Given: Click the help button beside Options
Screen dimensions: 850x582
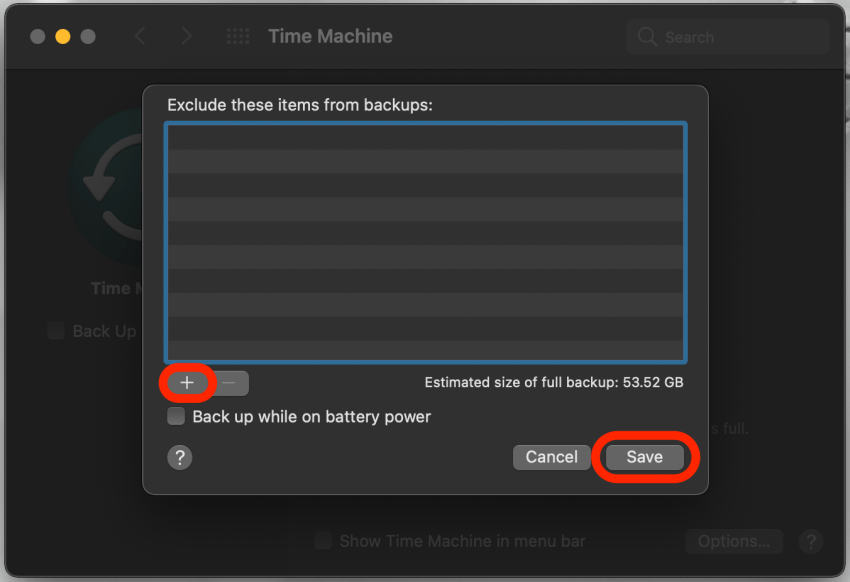Looking at the screenshot, I should pos(810,541).
